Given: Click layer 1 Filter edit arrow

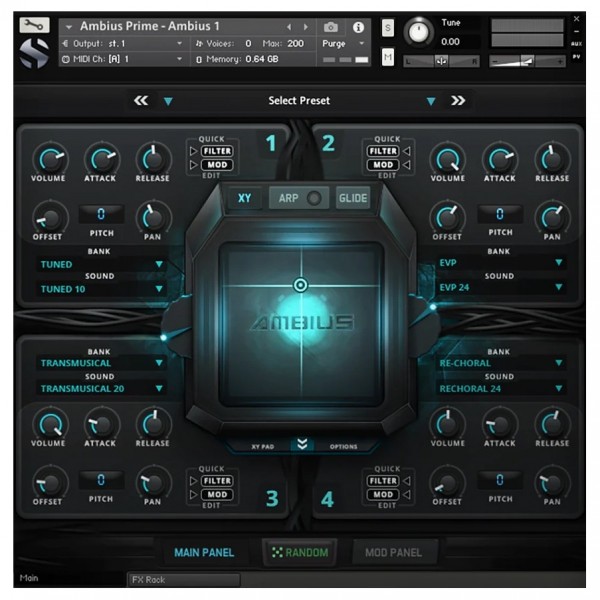Looking at the screenshot, I should (193, 151).
